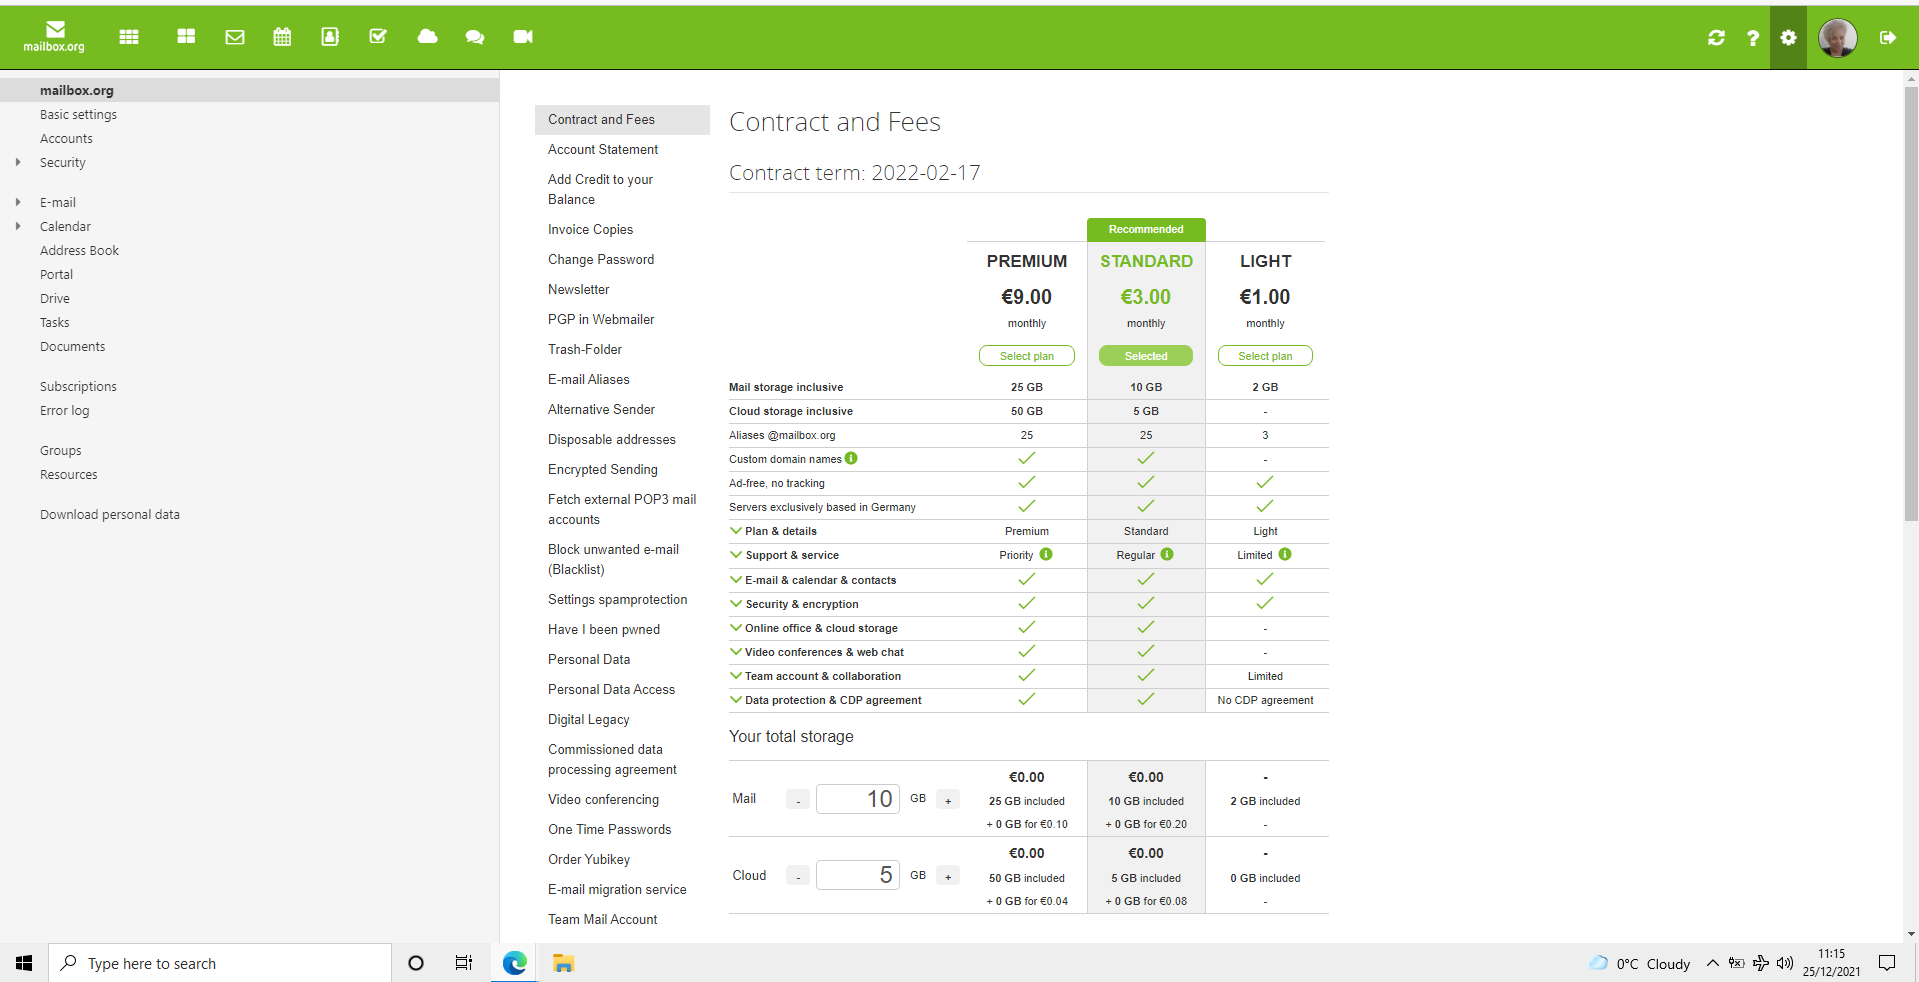
Task: Click the user profile picture
Action: pos(1838,38)
